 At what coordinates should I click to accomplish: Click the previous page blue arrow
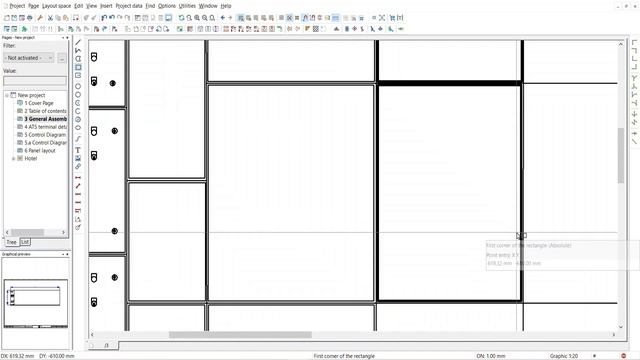coord(223,18)
